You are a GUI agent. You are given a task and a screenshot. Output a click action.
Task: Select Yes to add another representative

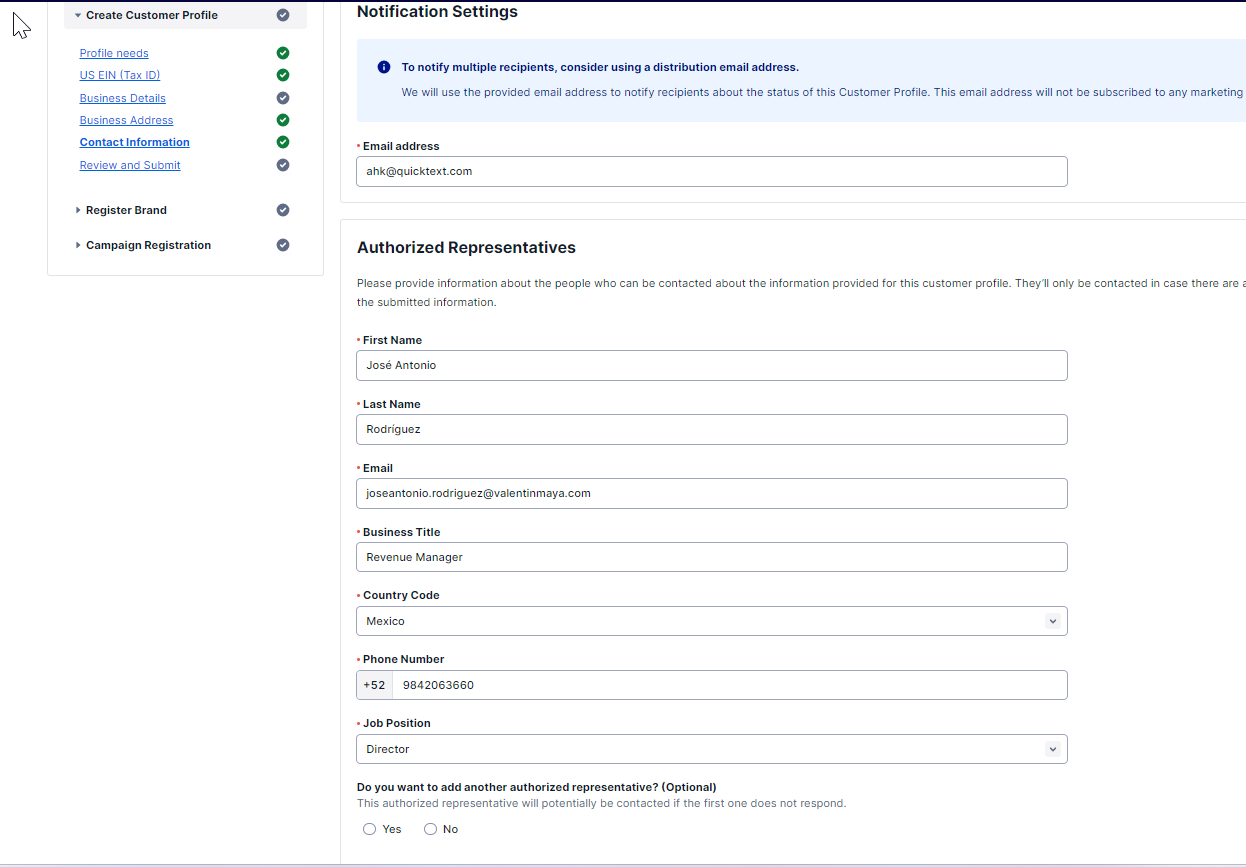[x=370, y=829]
